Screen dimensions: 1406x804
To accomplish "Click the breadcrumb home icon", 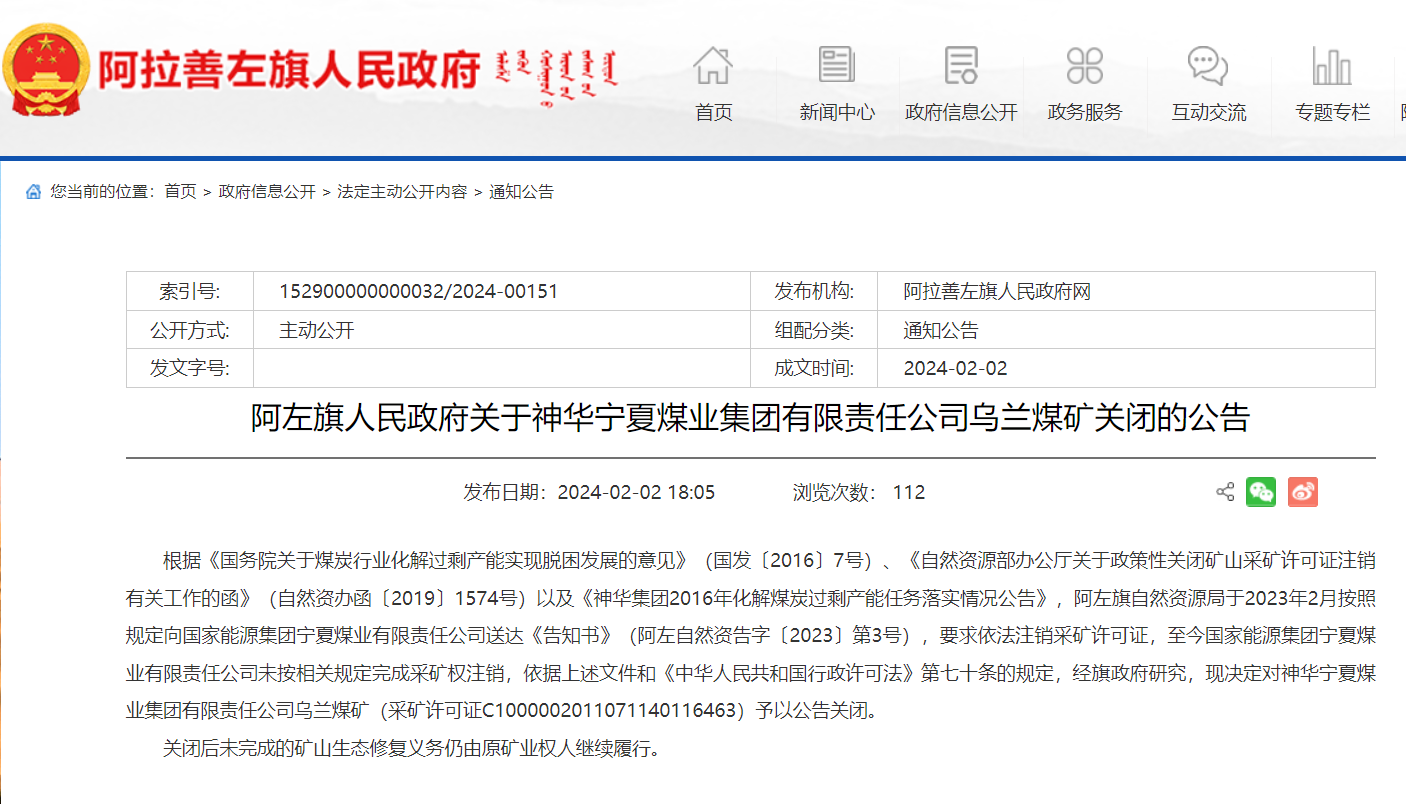I will click(x=34, y=192).
